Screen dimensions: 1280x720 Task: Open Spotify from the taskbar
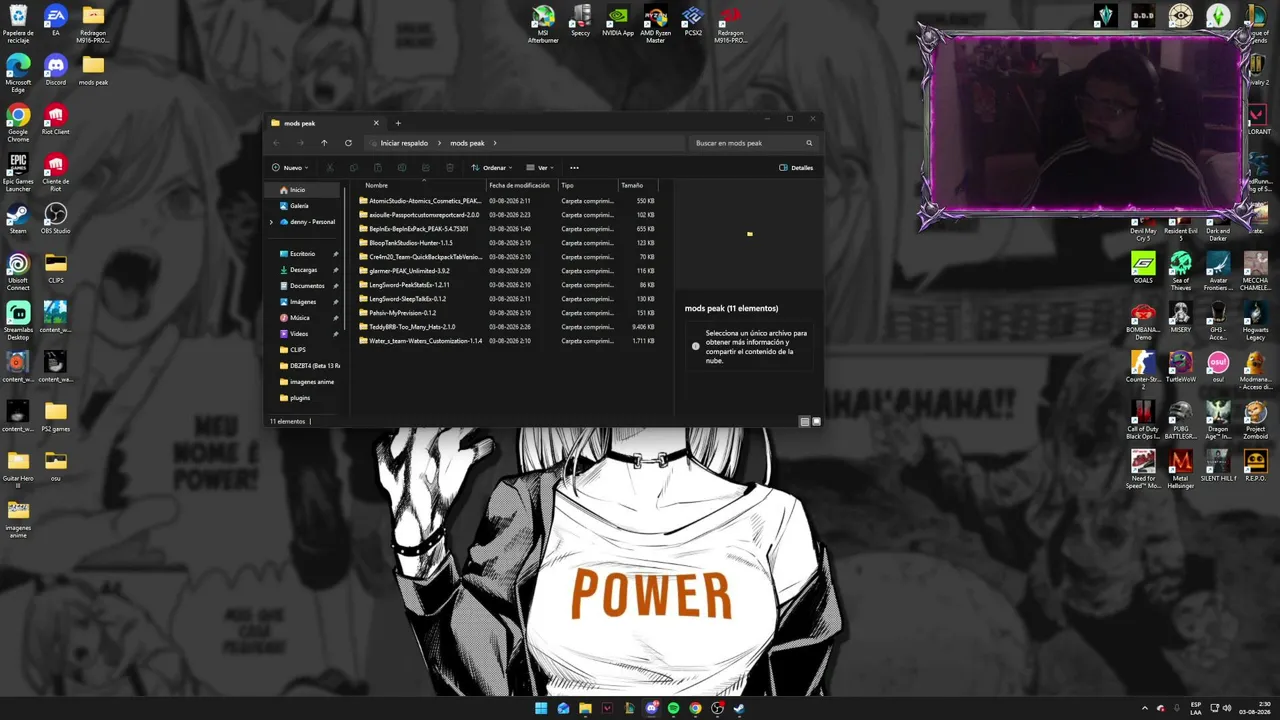pos(673,708)
